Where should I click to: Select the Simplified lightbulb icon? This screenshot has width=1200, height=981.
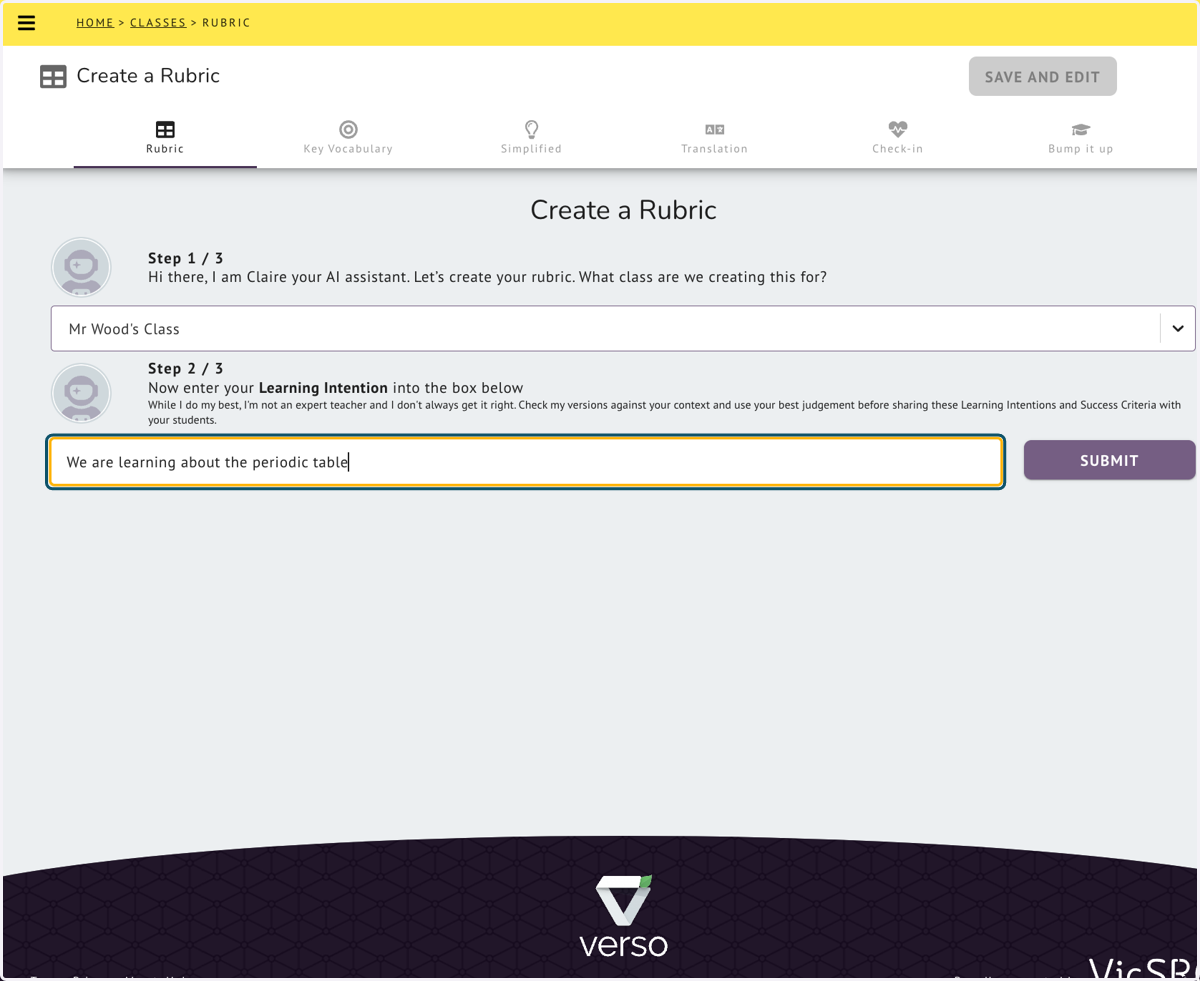[532, 129]
